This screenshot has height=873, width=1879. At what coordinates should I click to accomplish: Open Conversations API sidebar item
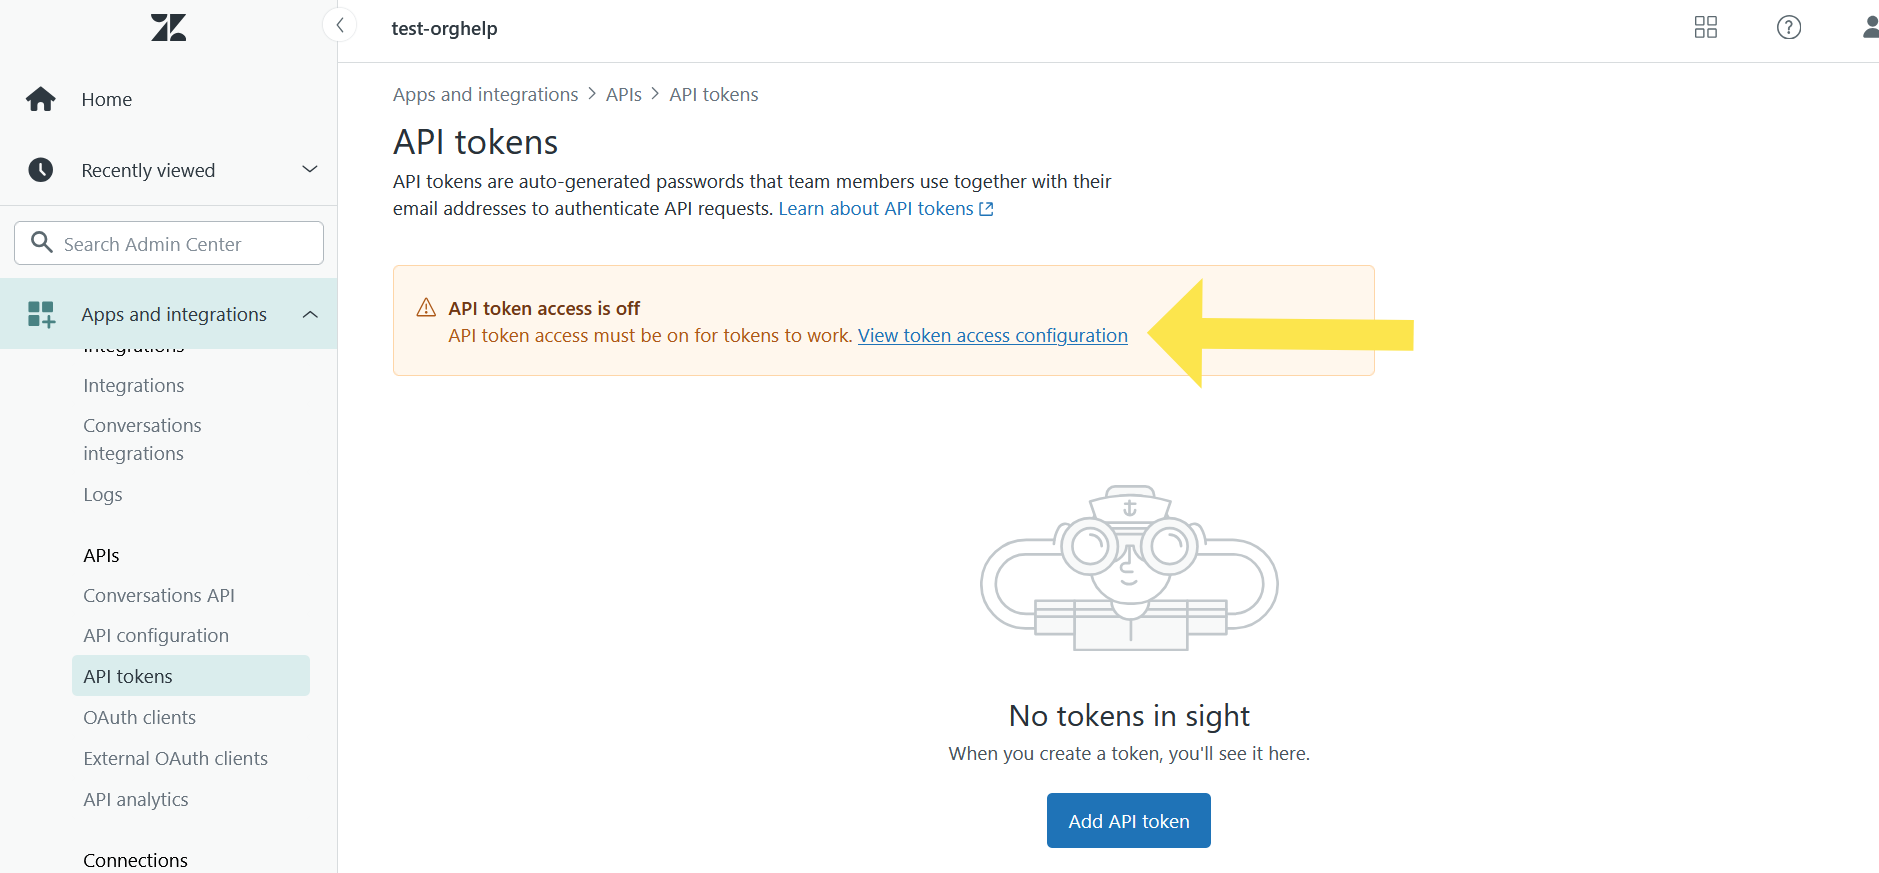(159, 595)
